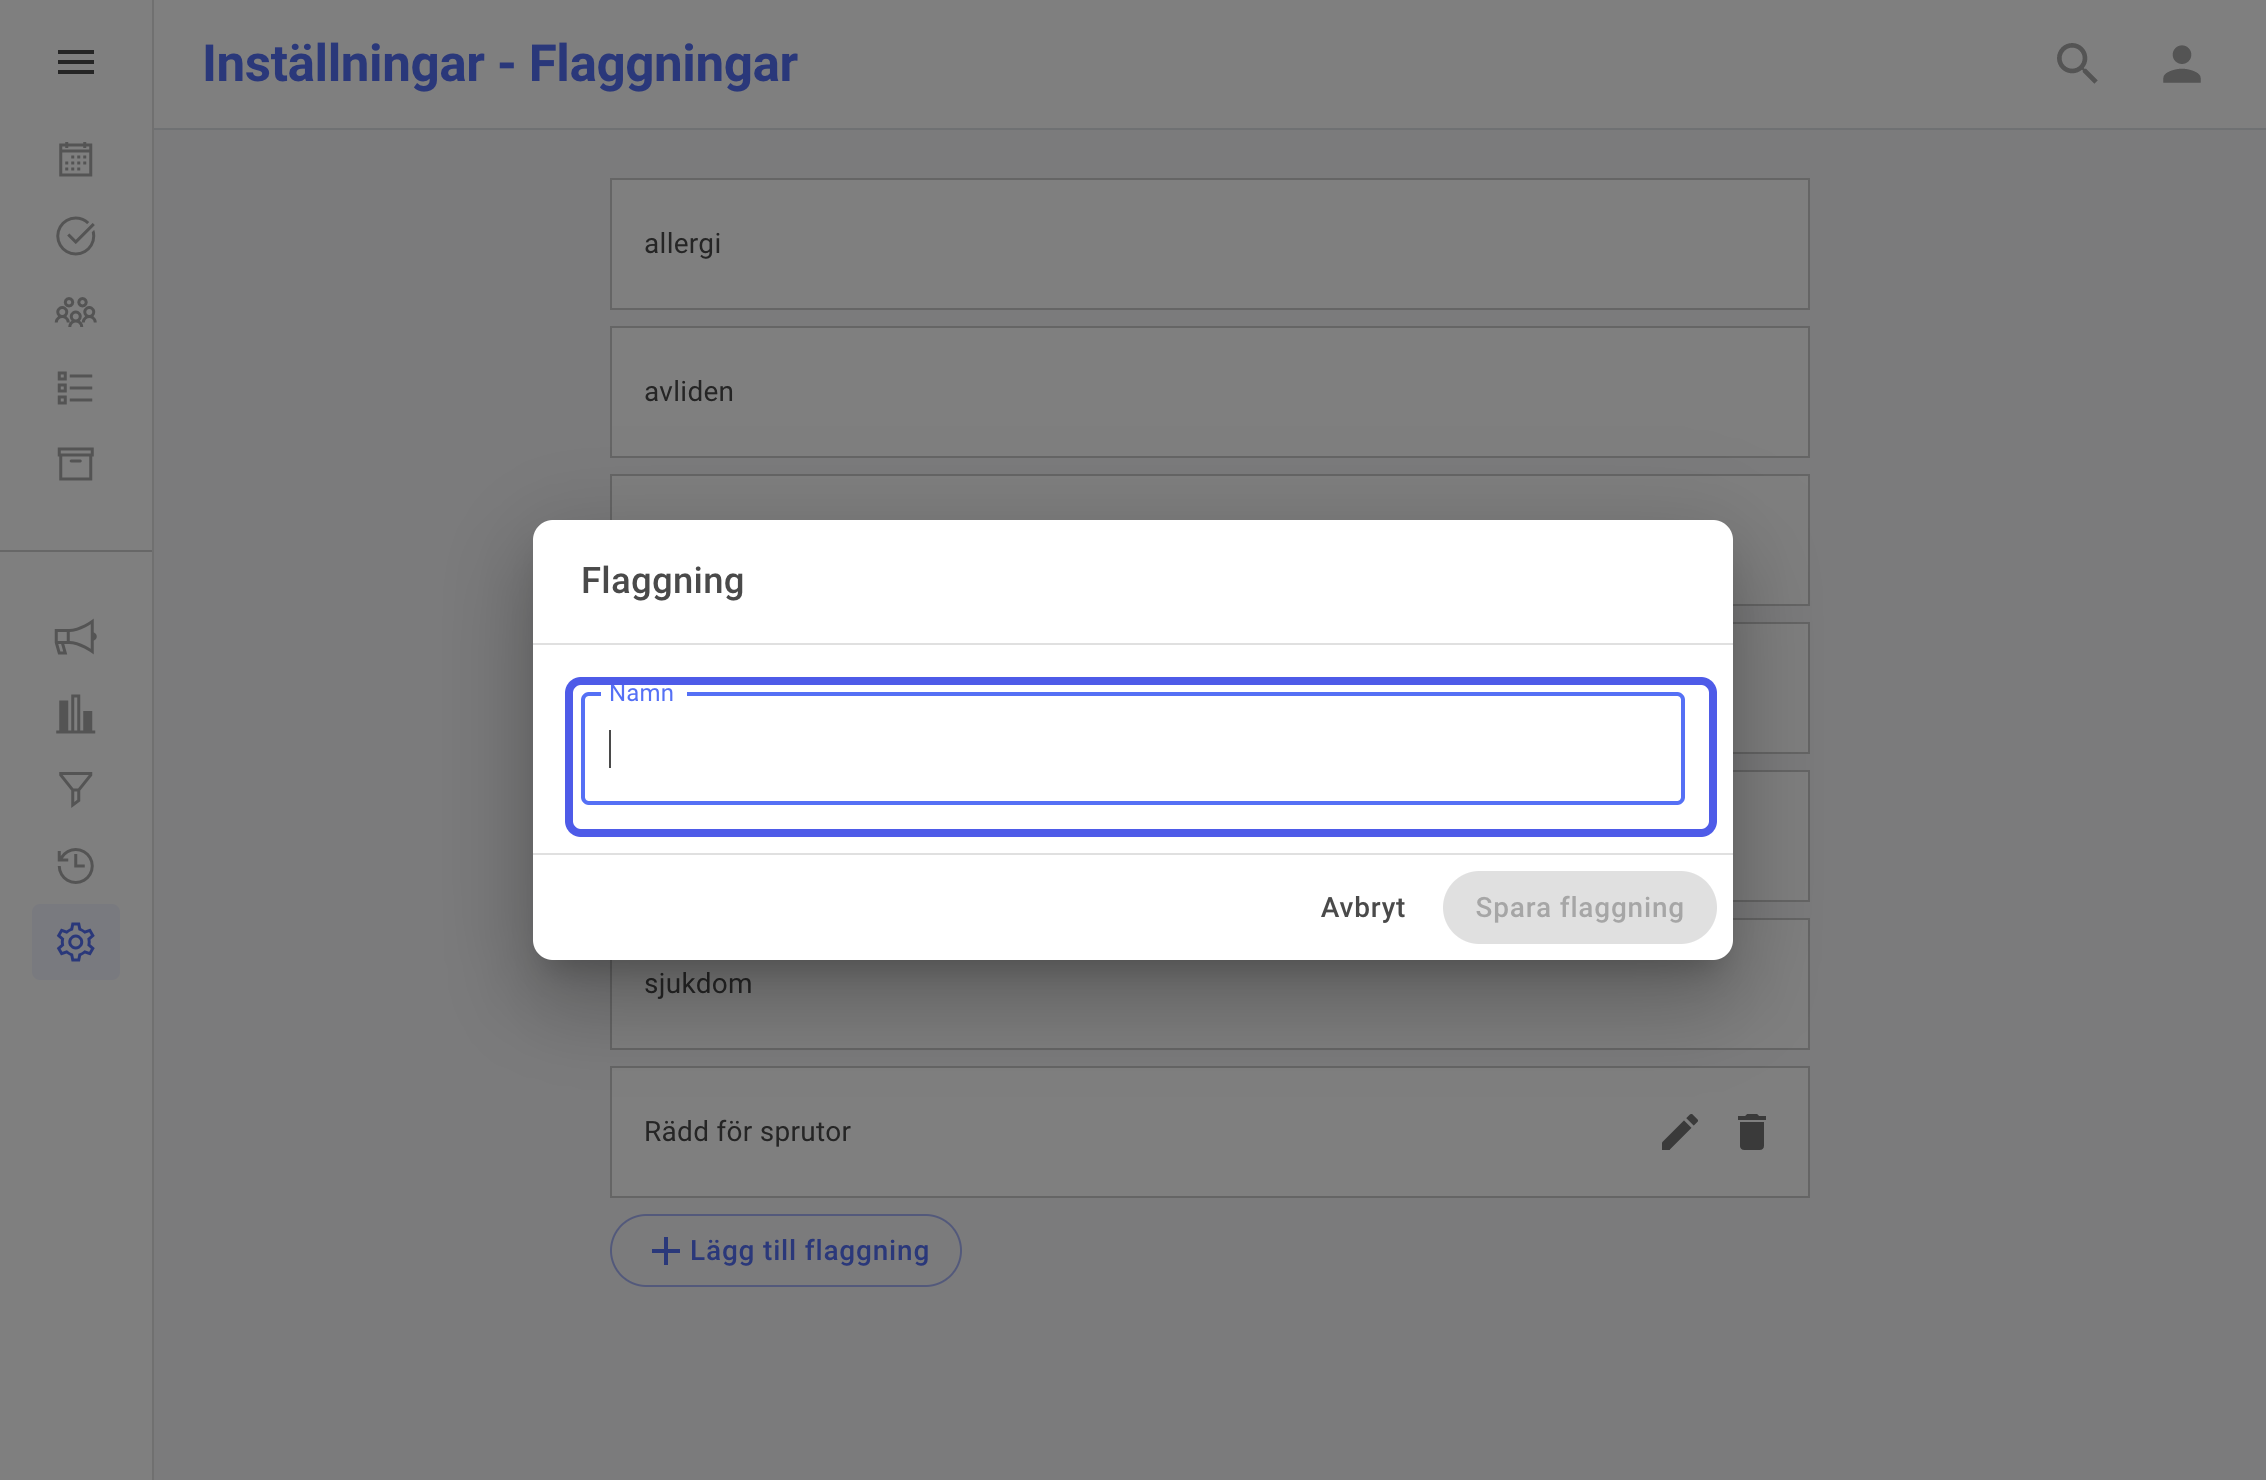This screenshot has height=1480, width=2266.
Task: Open the funnel filter icon
Action: tap(76, 790)
